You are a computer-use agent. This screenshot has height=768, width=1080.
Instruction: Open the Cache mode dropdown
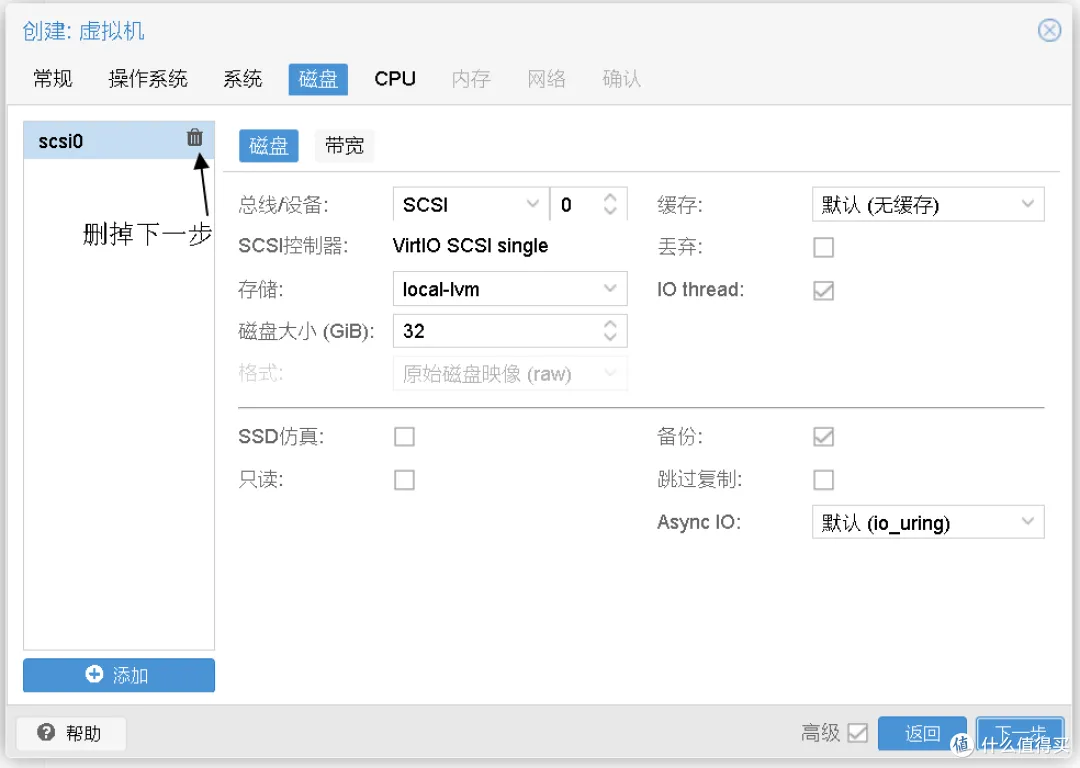(927, 205)
